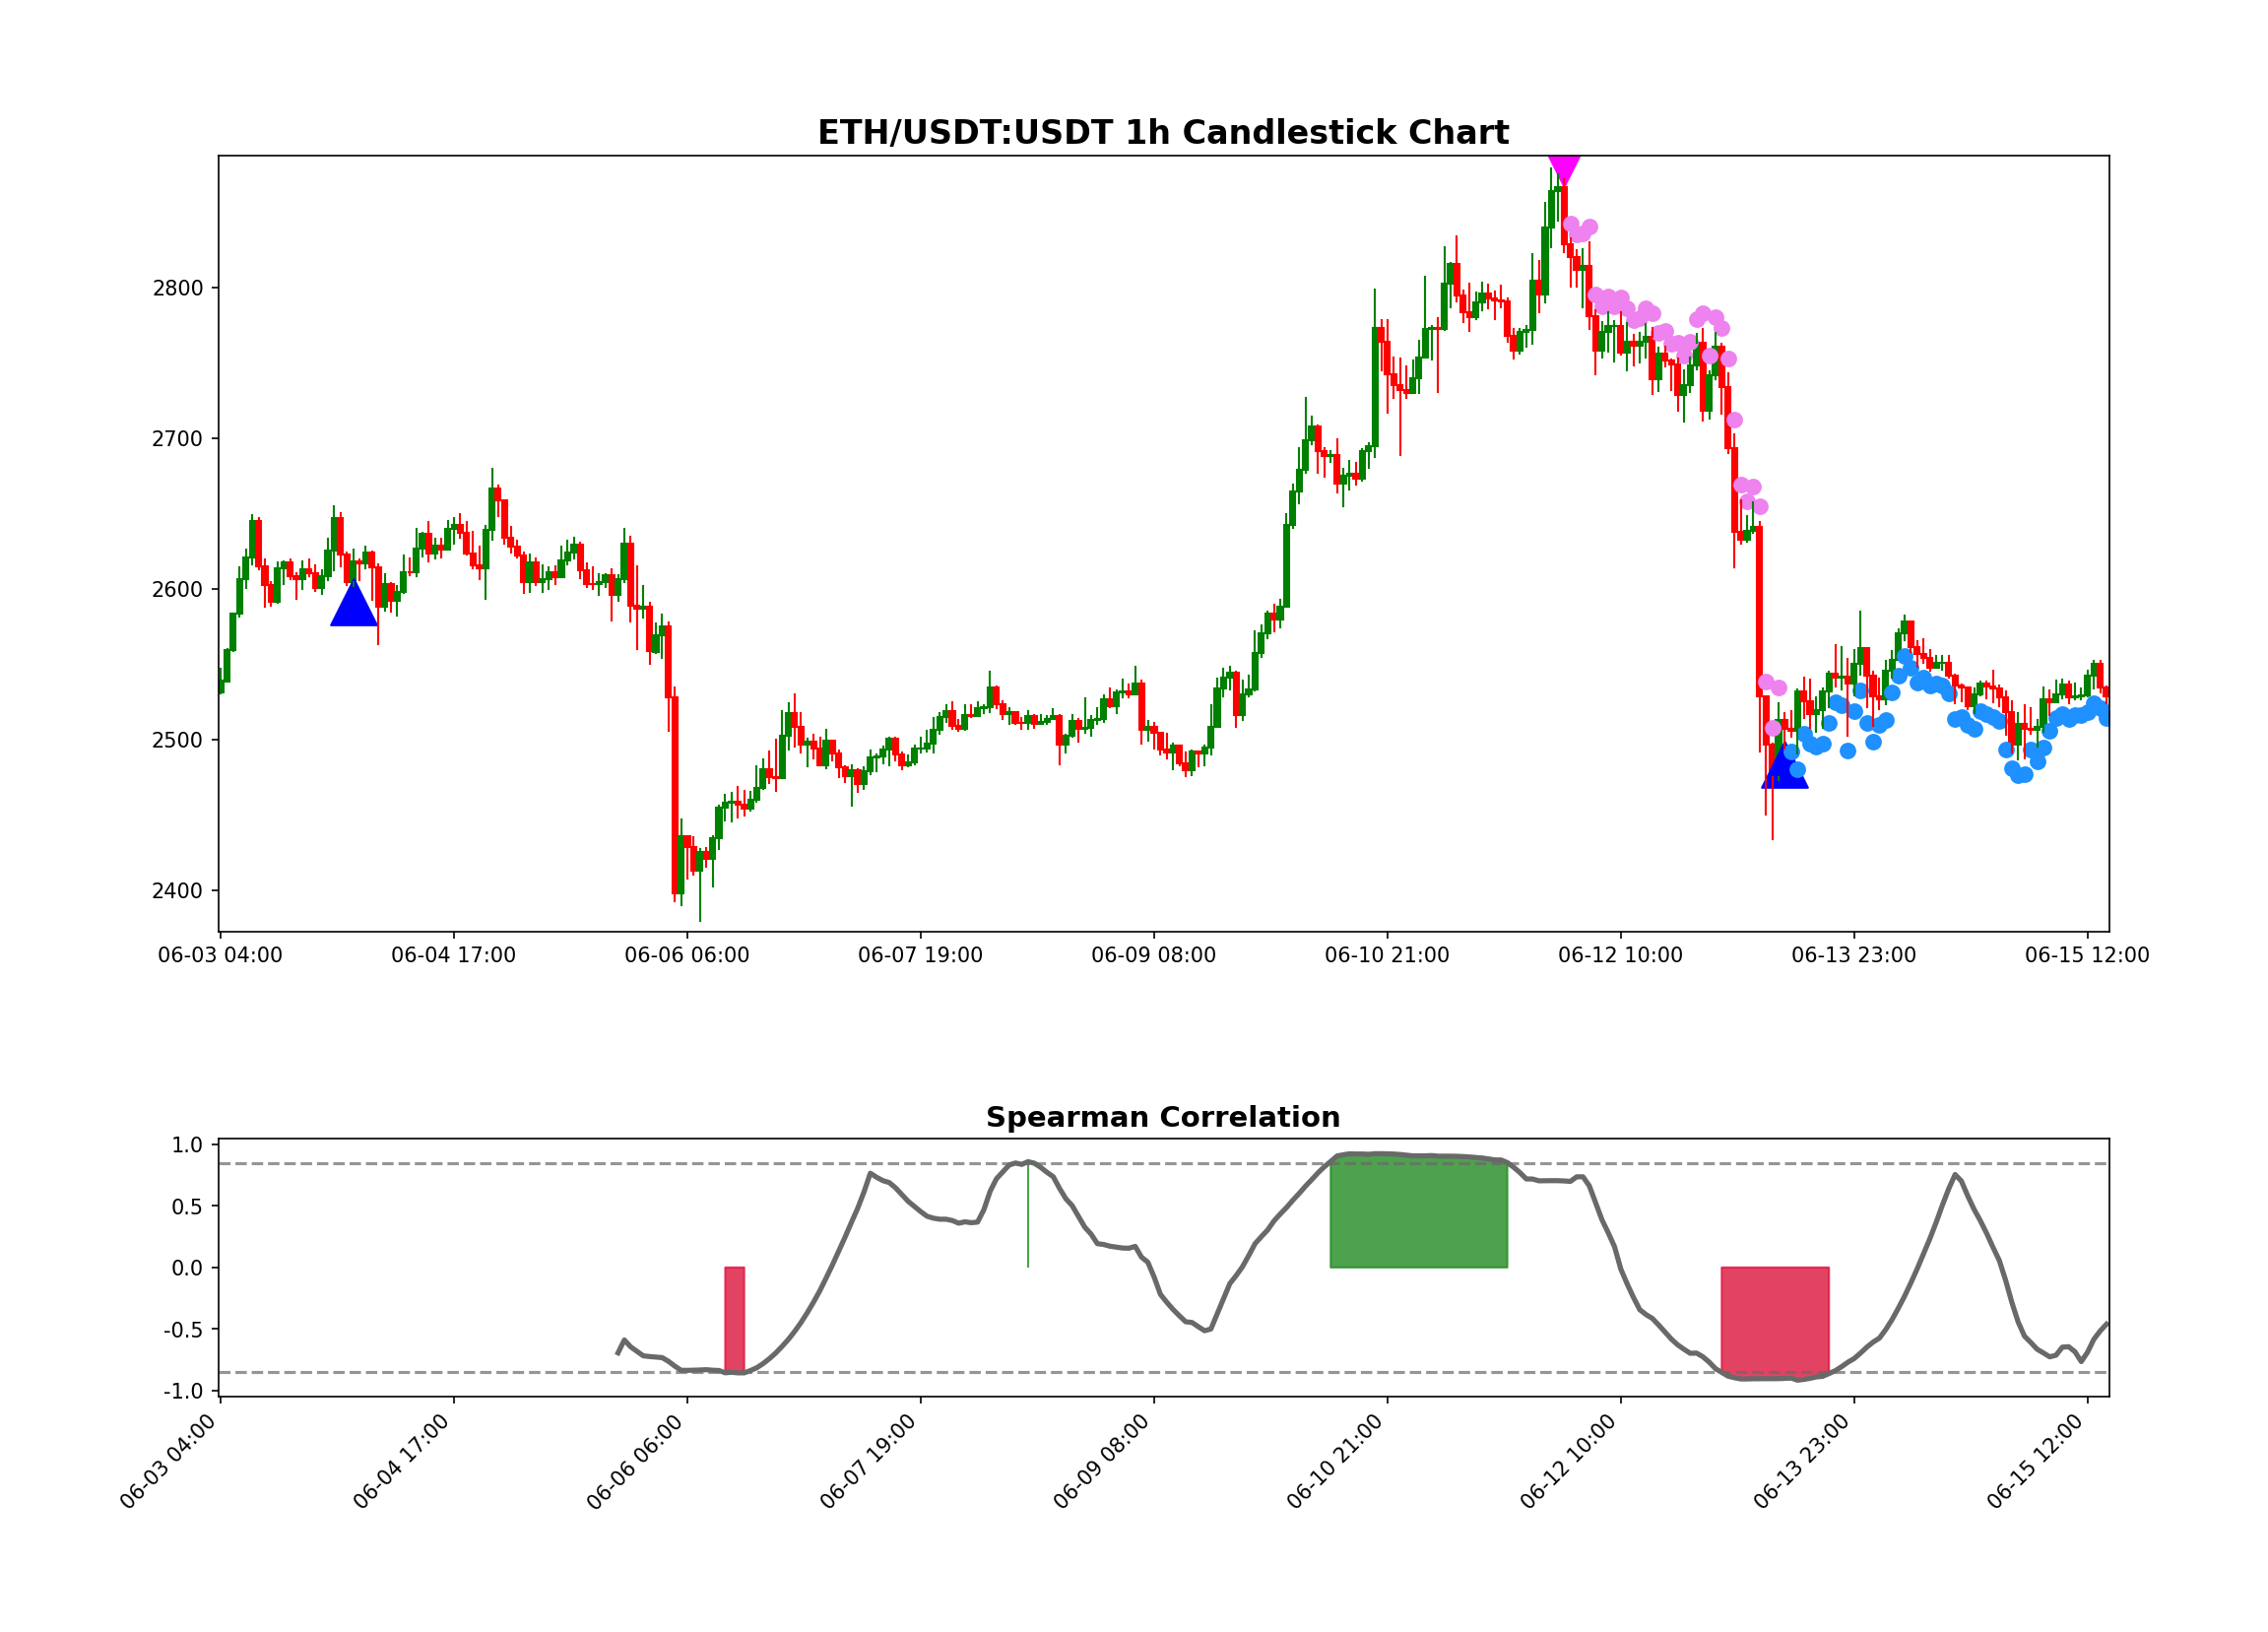Click the narrow red bar near 06-06 in Spearman chart
Viewport: 2268px width, 1632px height.
[x=734, y=1320]
